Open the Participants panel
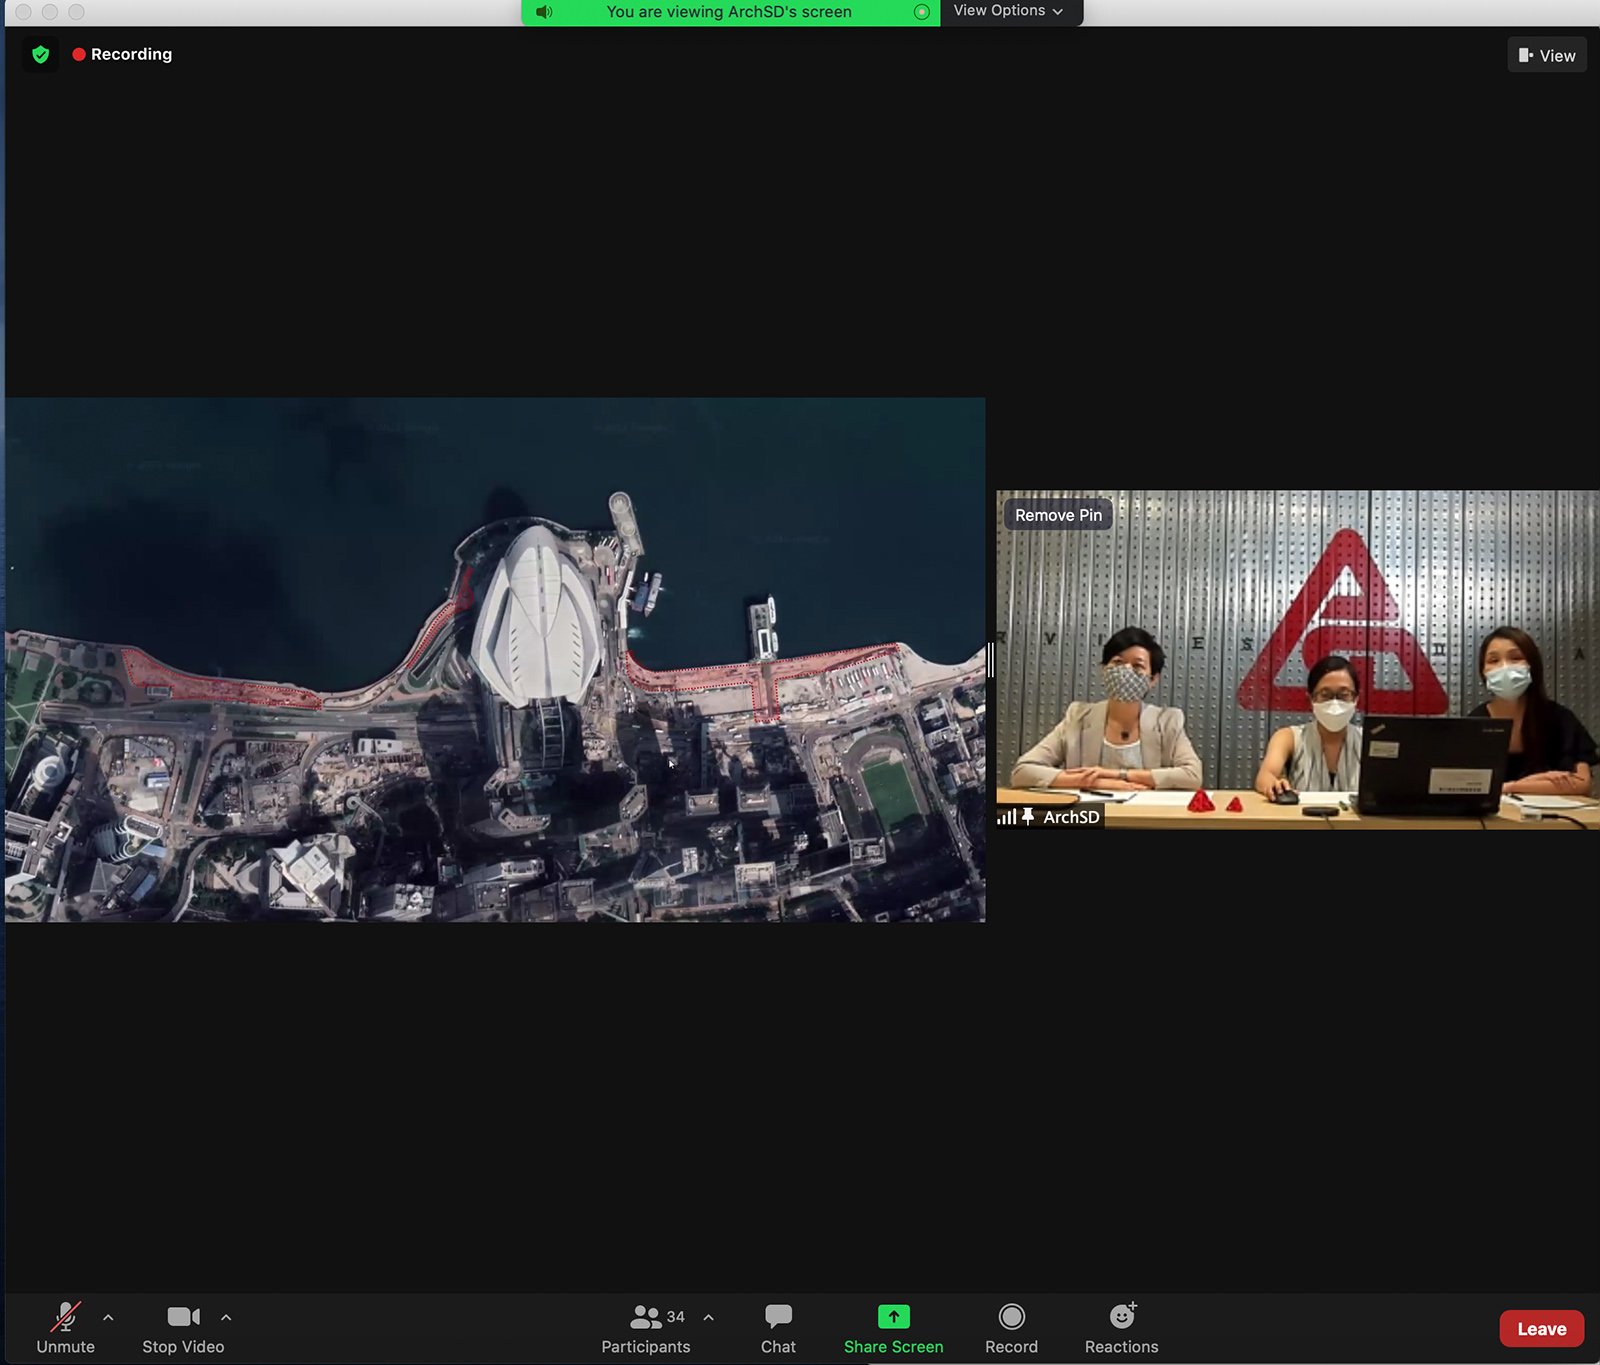Image resolution: width=1600 pixels, height=1365 pixels. (645, 1329)
